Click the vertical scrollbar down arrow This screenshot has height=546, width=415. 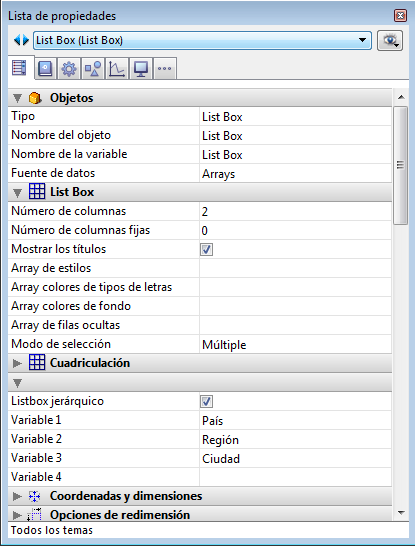(x=401, y=513)
